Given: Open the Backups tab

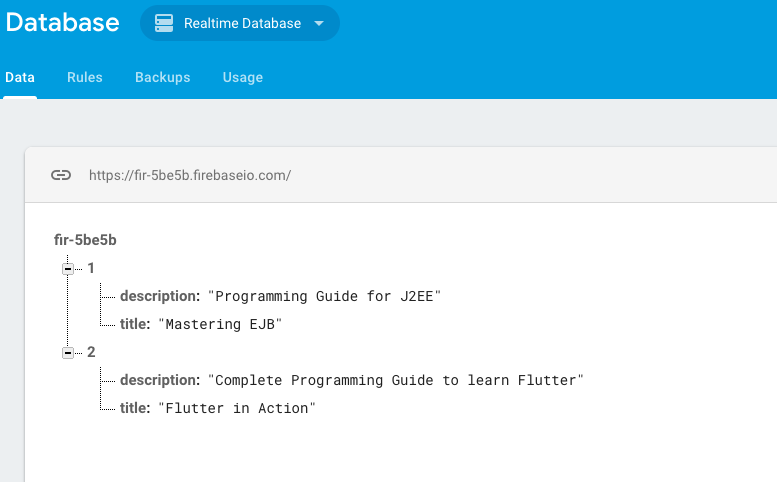Looking at the screenshot, I should coord(162,77).
